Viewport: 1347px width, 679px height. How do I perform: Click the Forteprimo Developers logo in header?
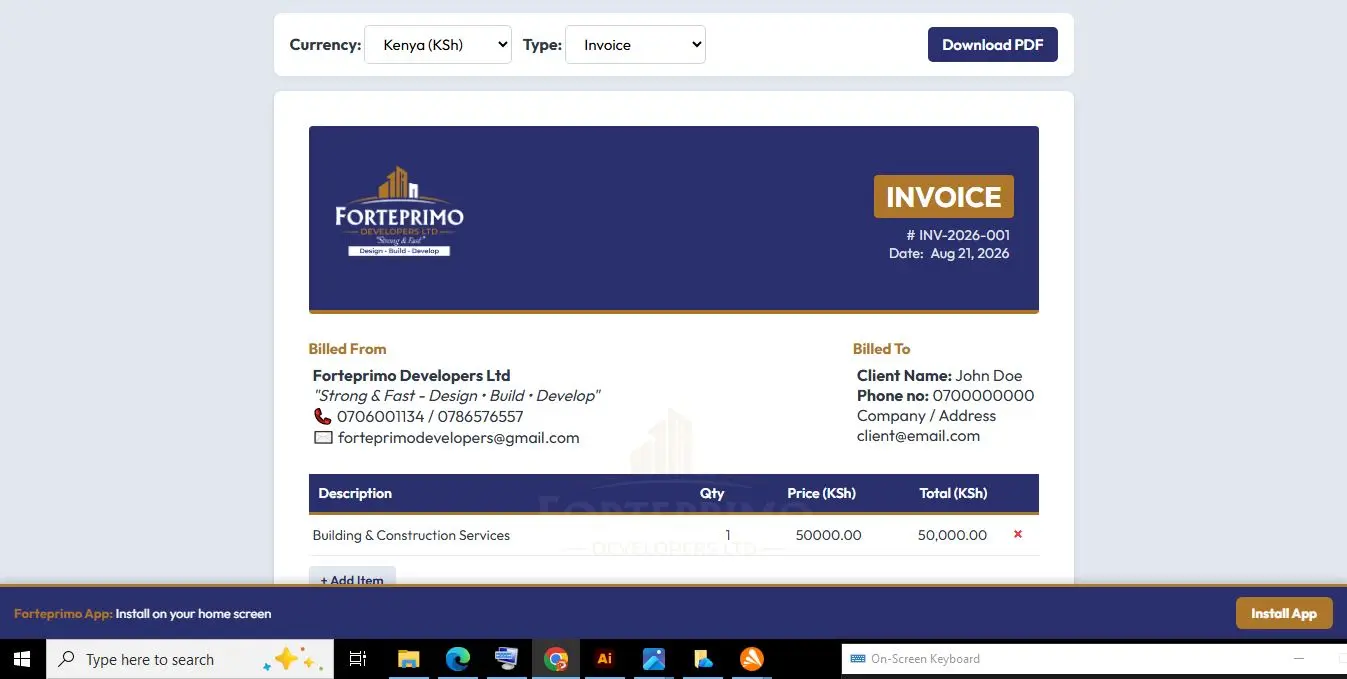click(399, 211)
